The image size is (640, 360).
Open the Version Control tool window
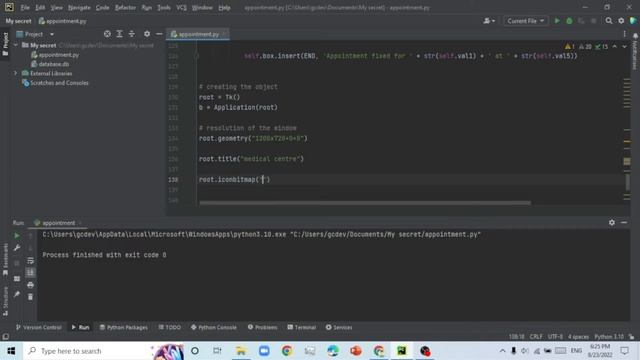pos(38,327)
